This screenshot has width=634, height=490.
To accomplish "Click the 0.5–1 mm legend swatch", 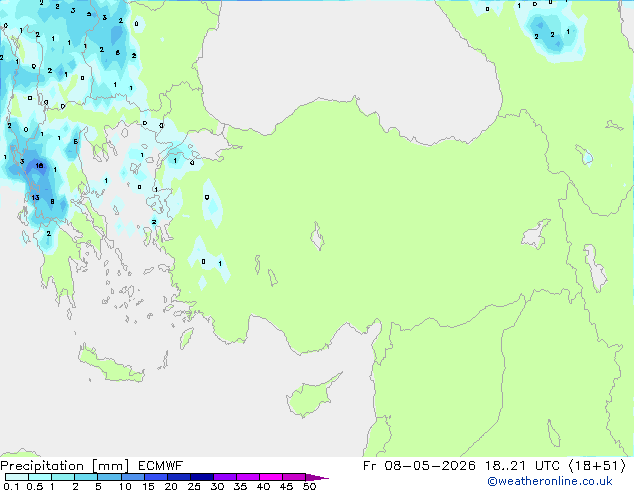I will (x=40, y=477).
